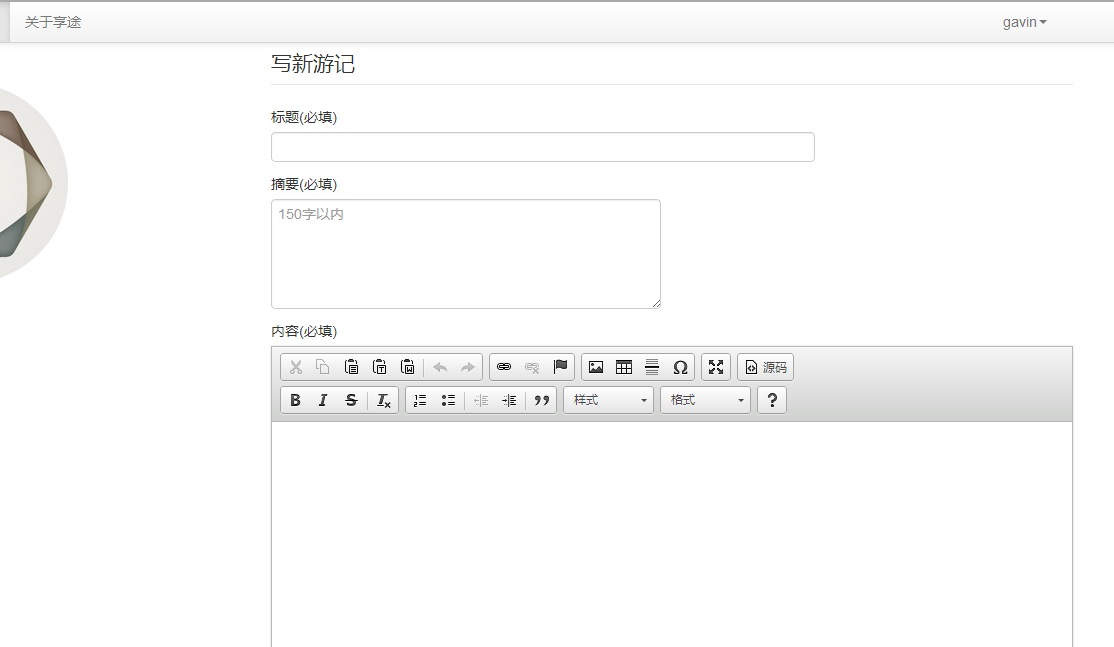The height and width of the screenshot is (647, 1114).
Task: Insert an anchor with flag icon
Action: 560,367
